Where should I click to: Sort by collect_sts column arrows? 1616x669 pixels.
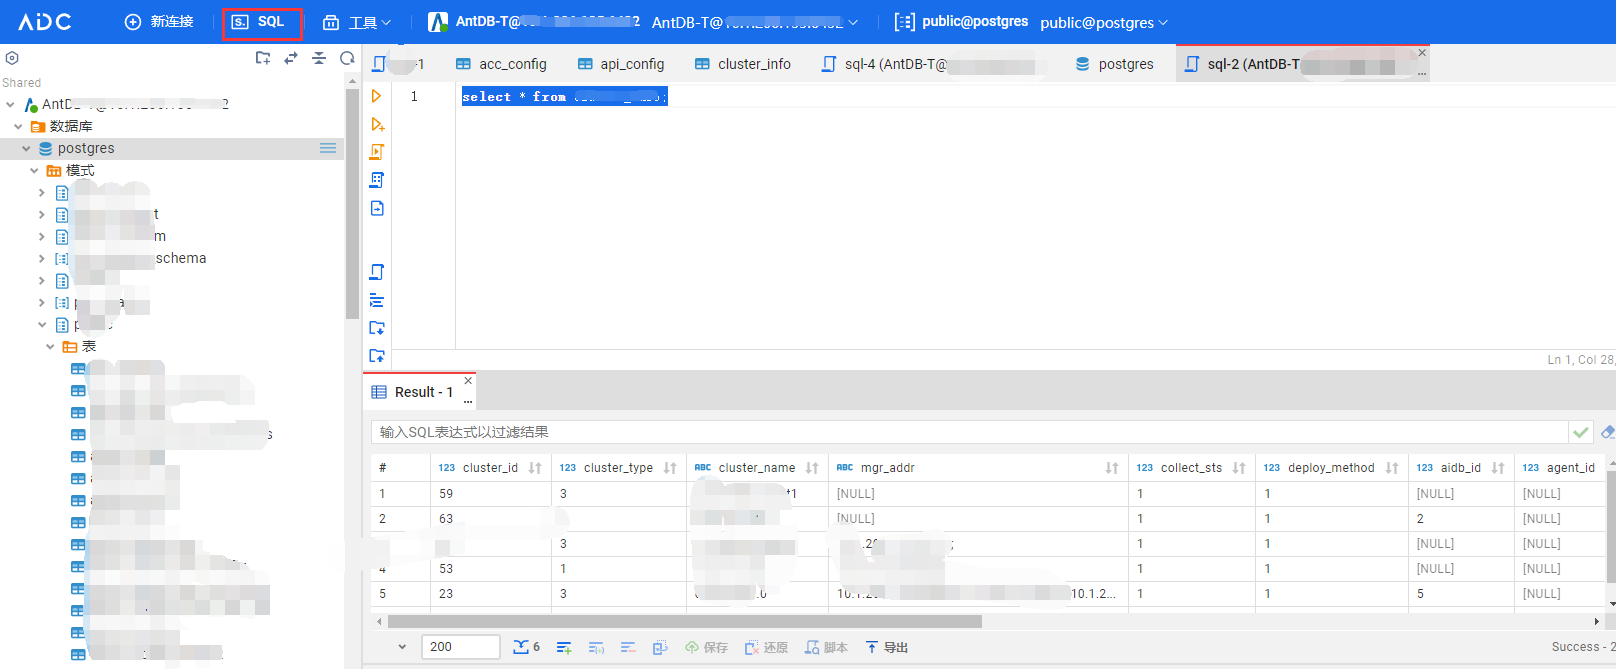[x=1239, y=468]
